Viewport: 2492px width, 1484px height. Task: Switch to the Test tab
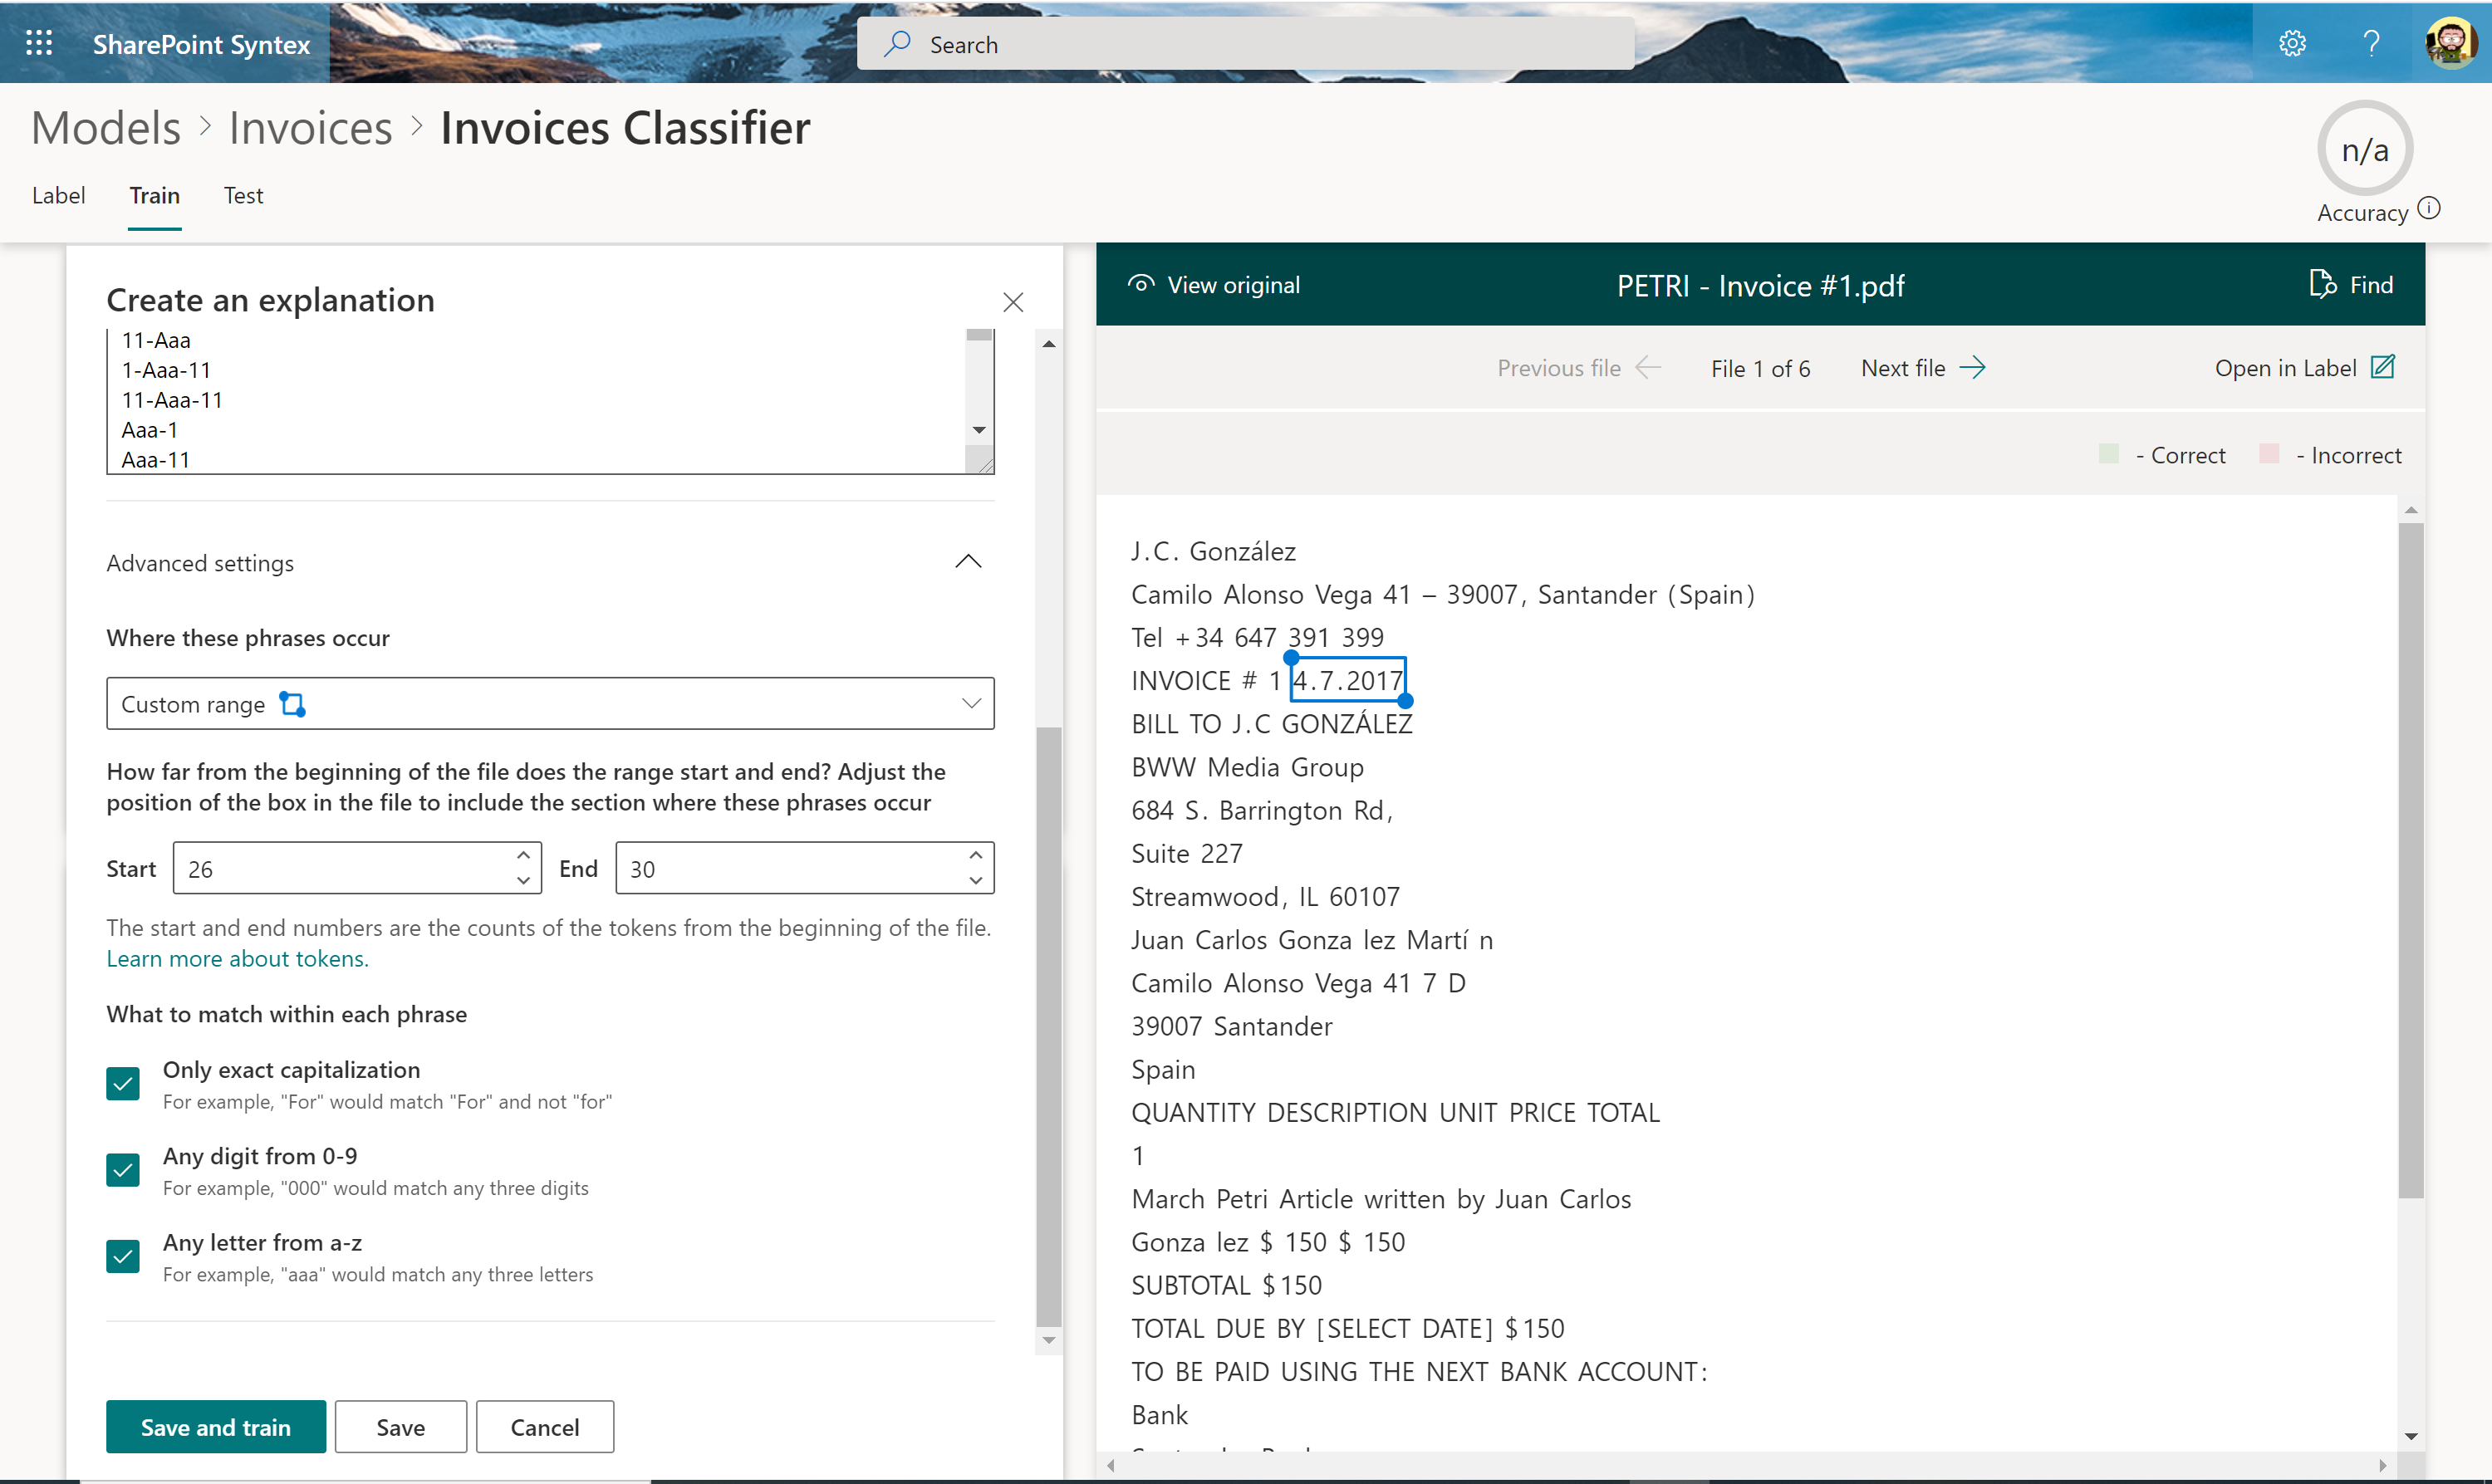243,195
